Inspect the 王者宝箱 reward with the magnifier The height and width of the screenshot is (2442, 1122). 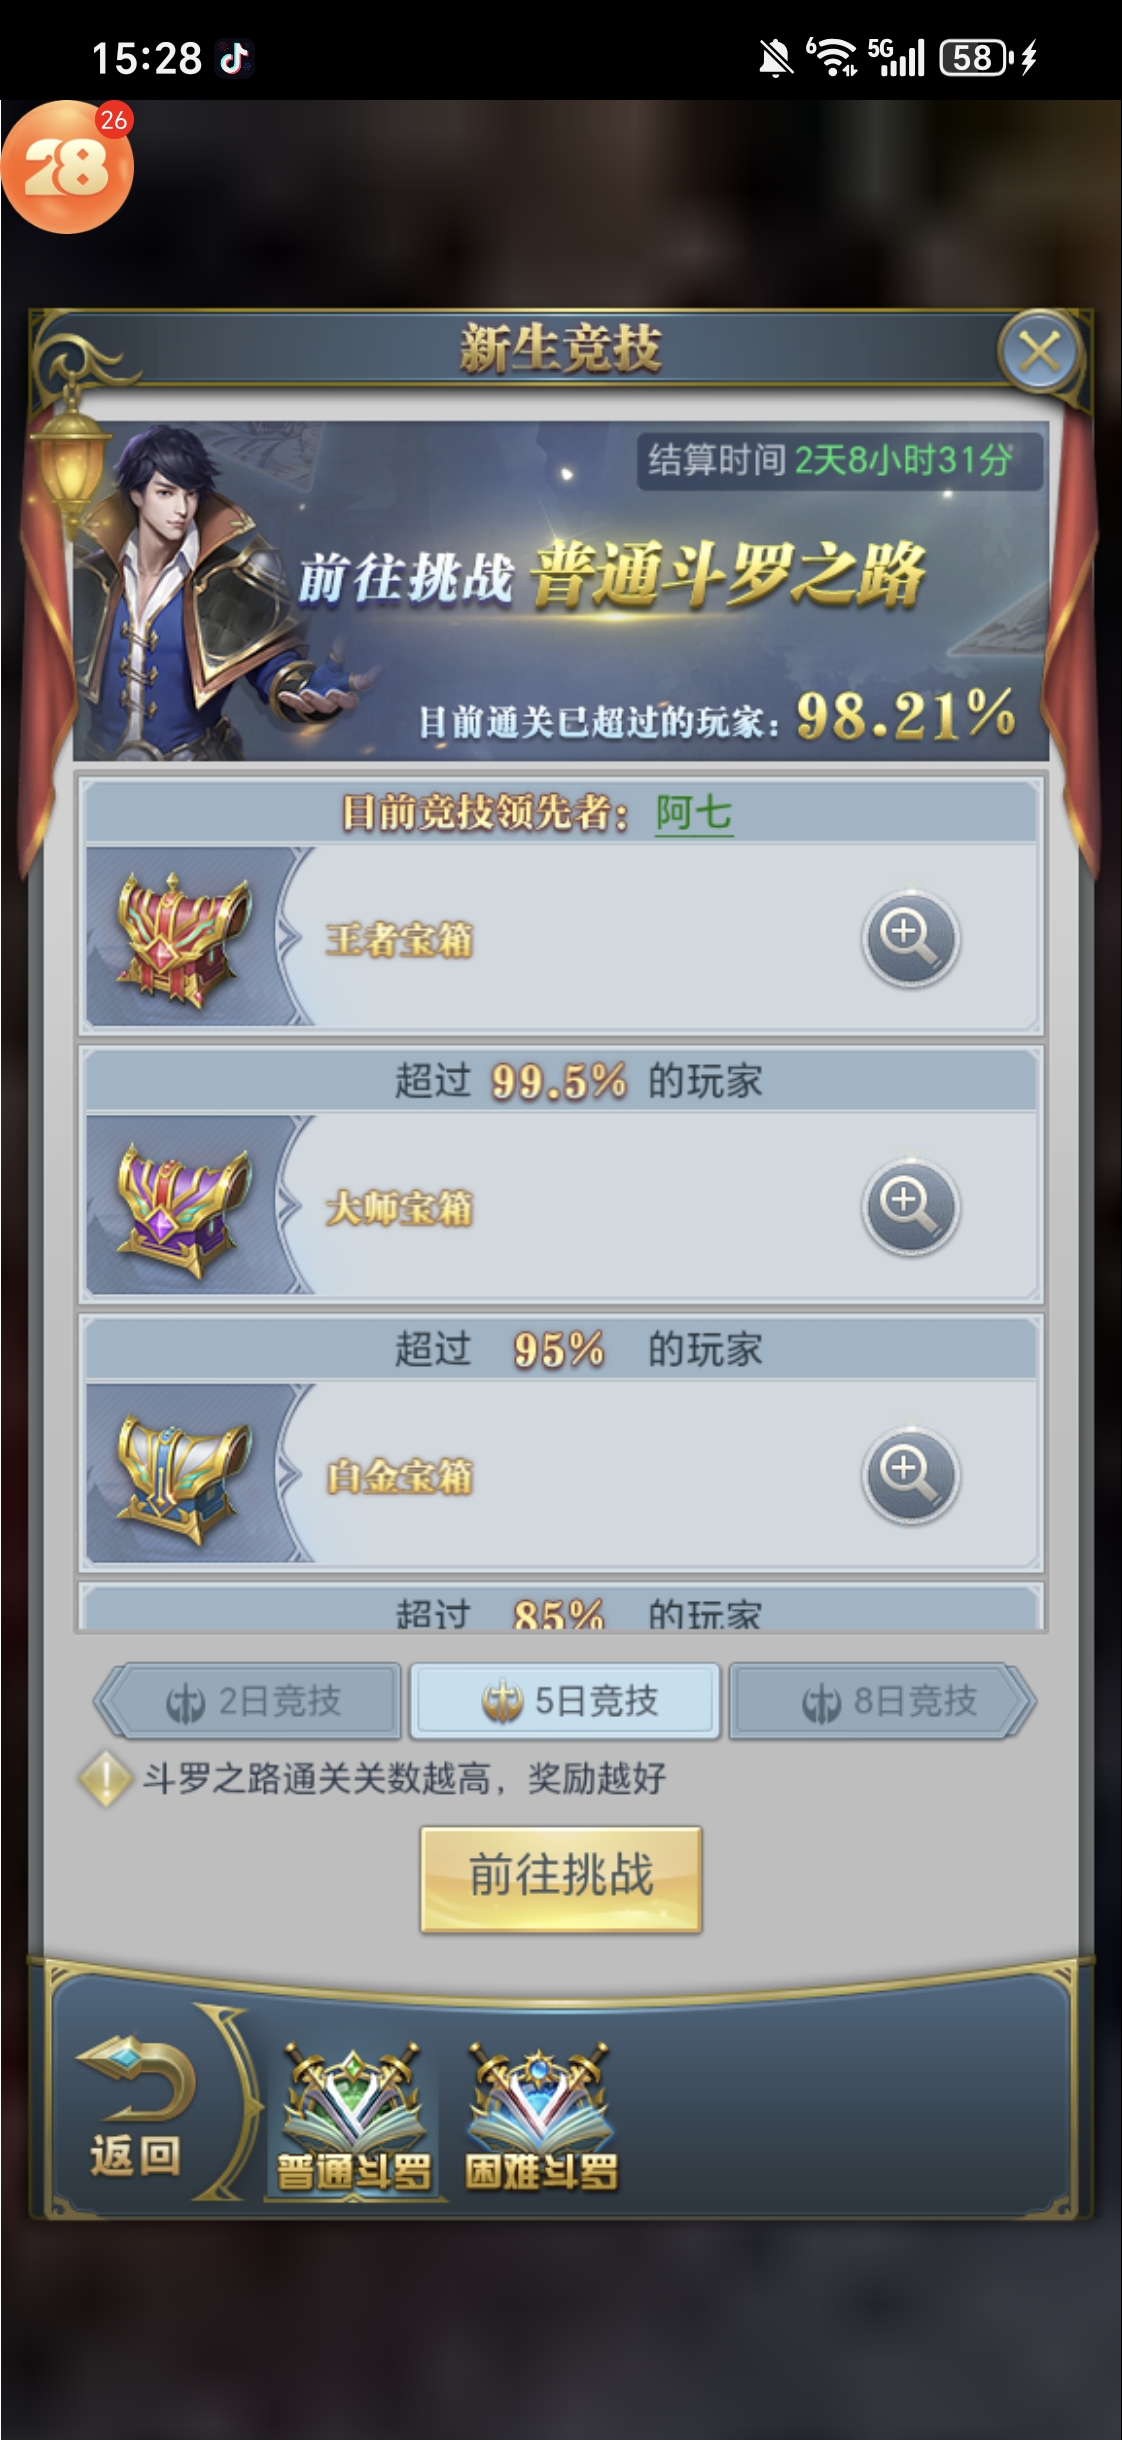click(910, 937)
